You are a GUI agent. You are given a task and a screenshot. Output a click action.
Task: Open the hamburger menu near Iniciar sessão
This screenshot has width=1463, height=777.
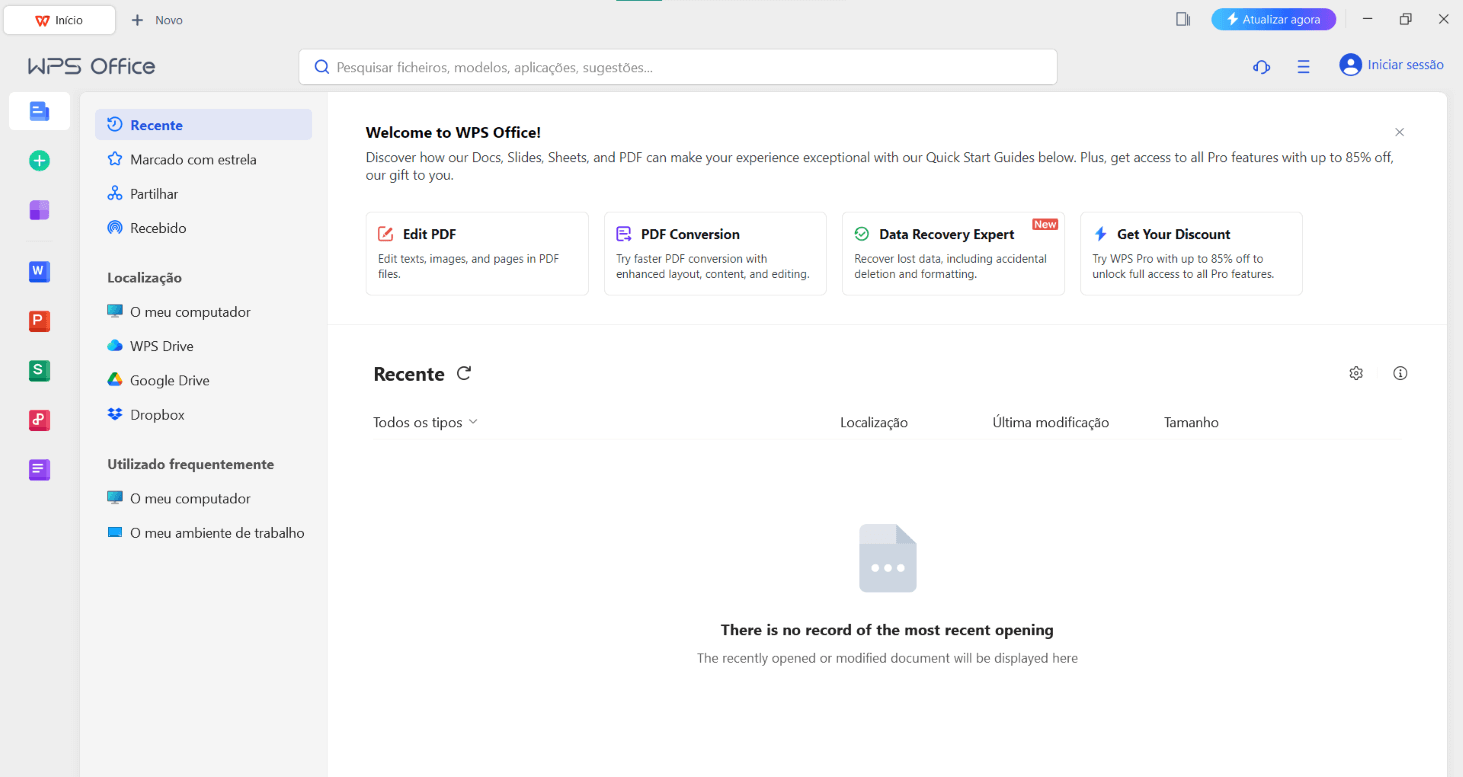[1303, 66]
